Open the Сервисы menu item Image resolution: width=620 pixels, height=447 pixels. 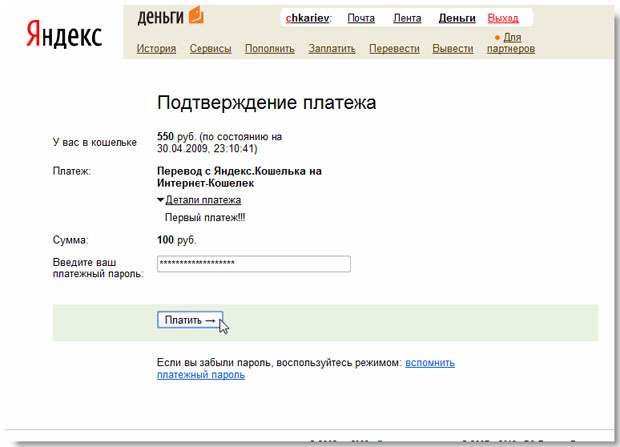(210, 49)
